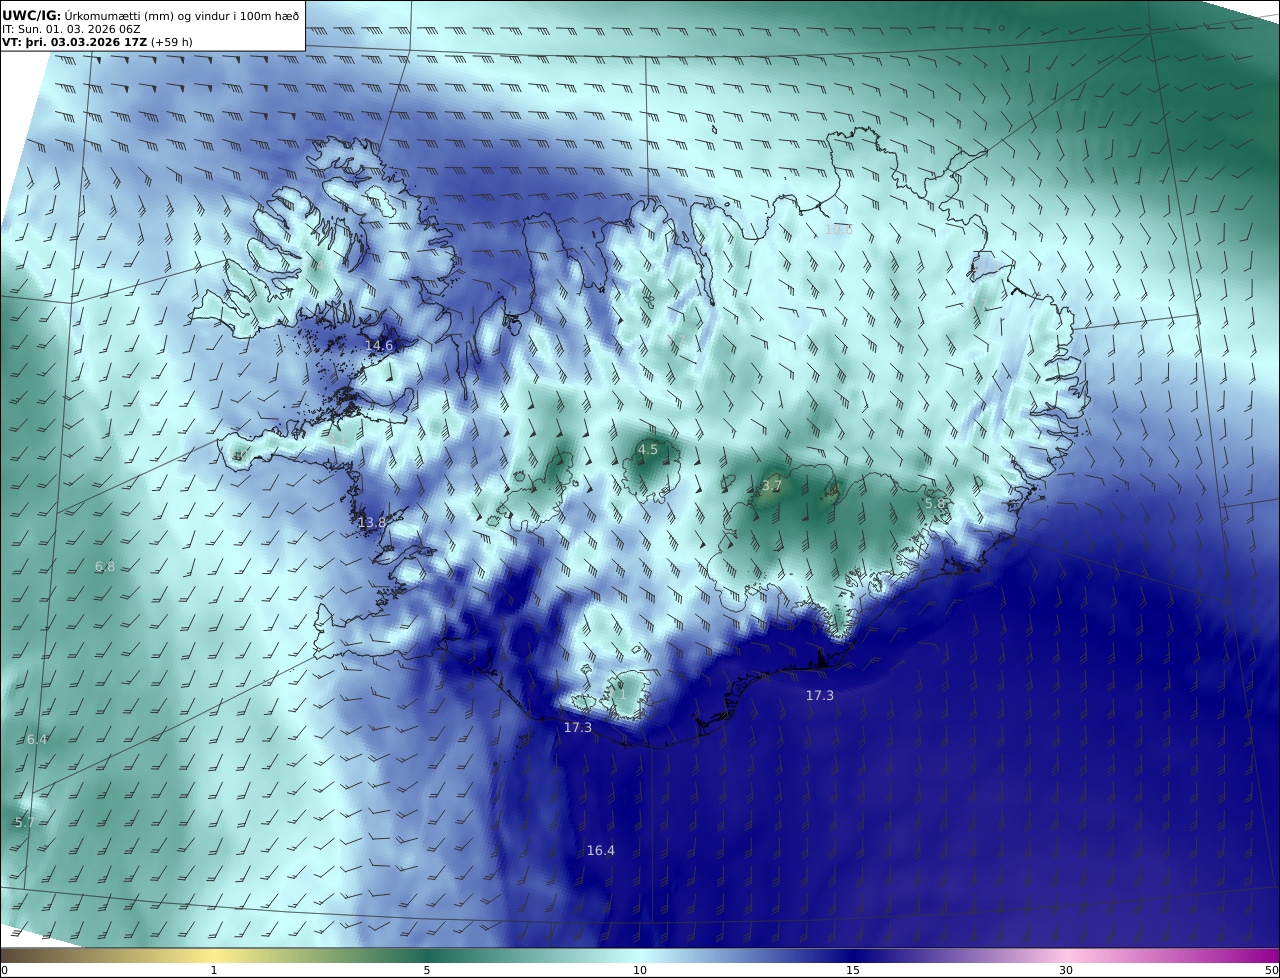1280x978 pixels.
Task: Click the 6.8 value over the western sea
Action: (x=105, y=566)
